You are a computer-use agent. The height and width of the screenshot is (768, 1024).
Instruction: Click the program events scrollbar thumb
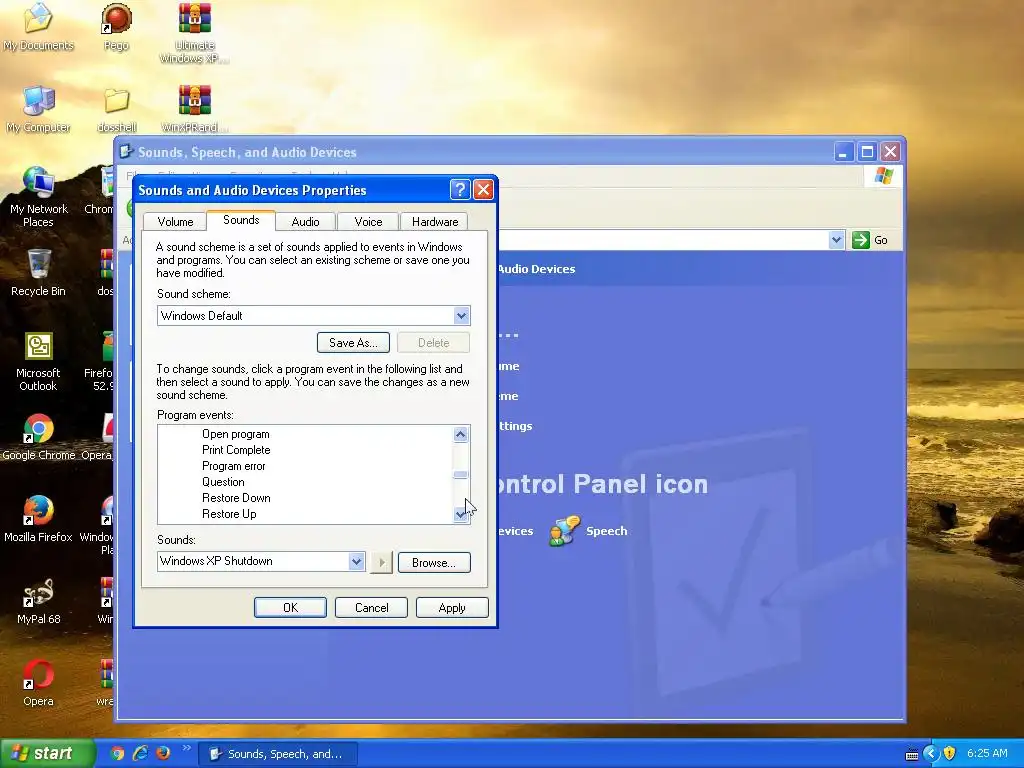click(460, 475)
